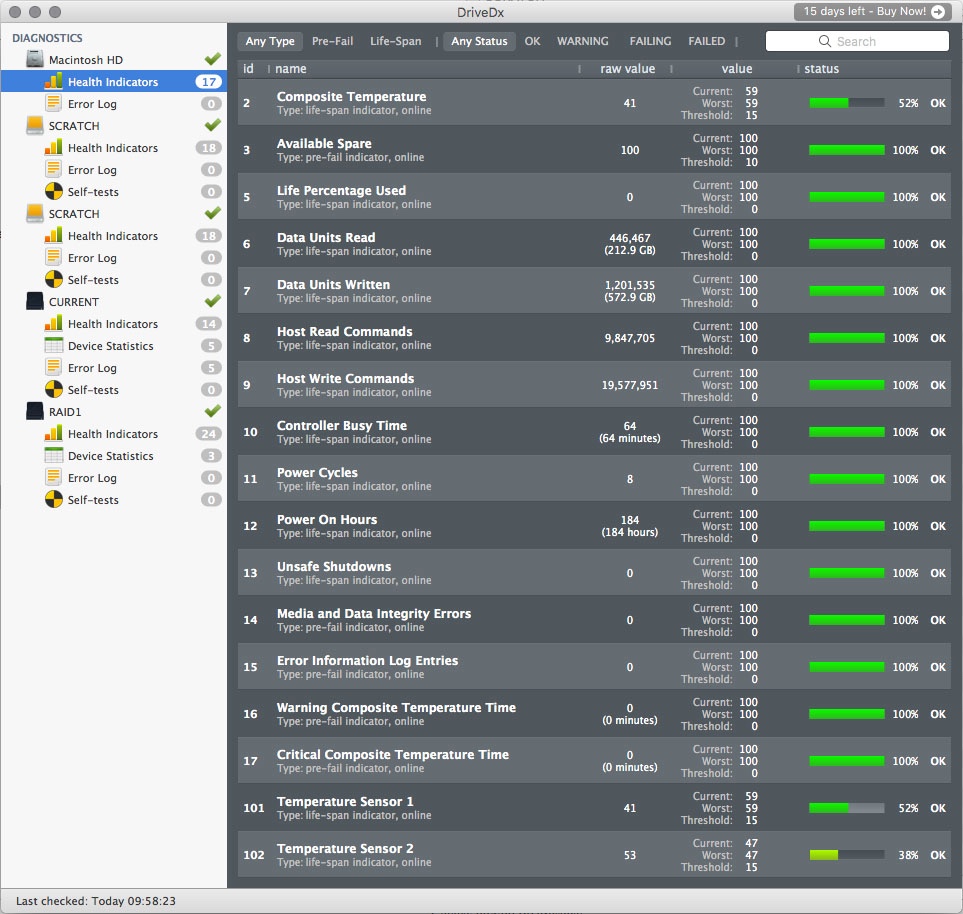Open Error Log icon under Macintosh HD
963x914 pixels.
pos(53,104)
